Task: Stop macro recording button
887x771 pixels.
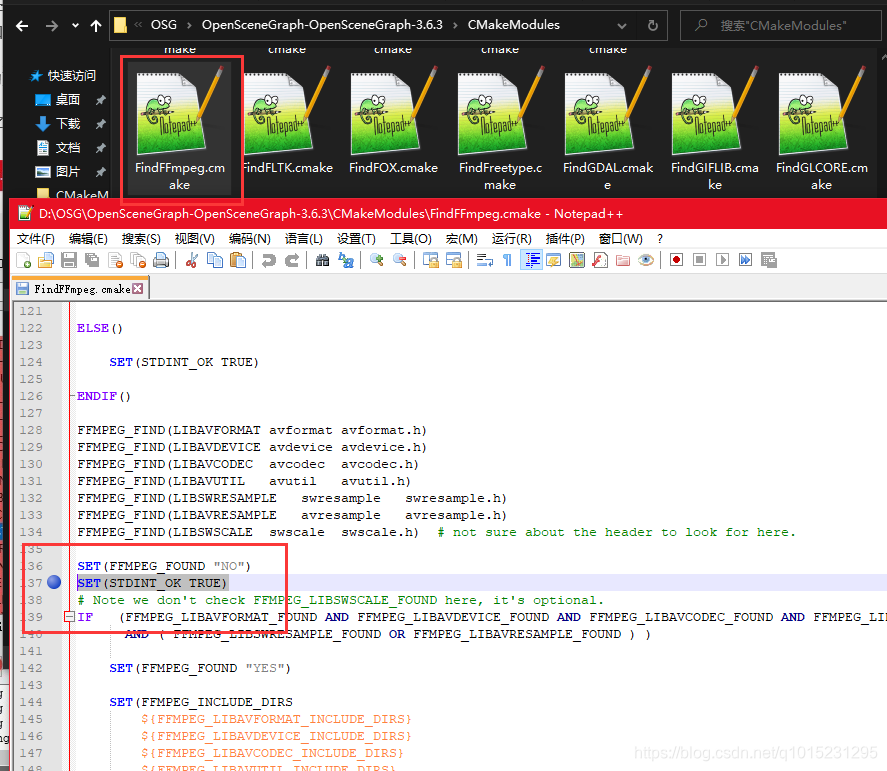Action: point(699,260)
